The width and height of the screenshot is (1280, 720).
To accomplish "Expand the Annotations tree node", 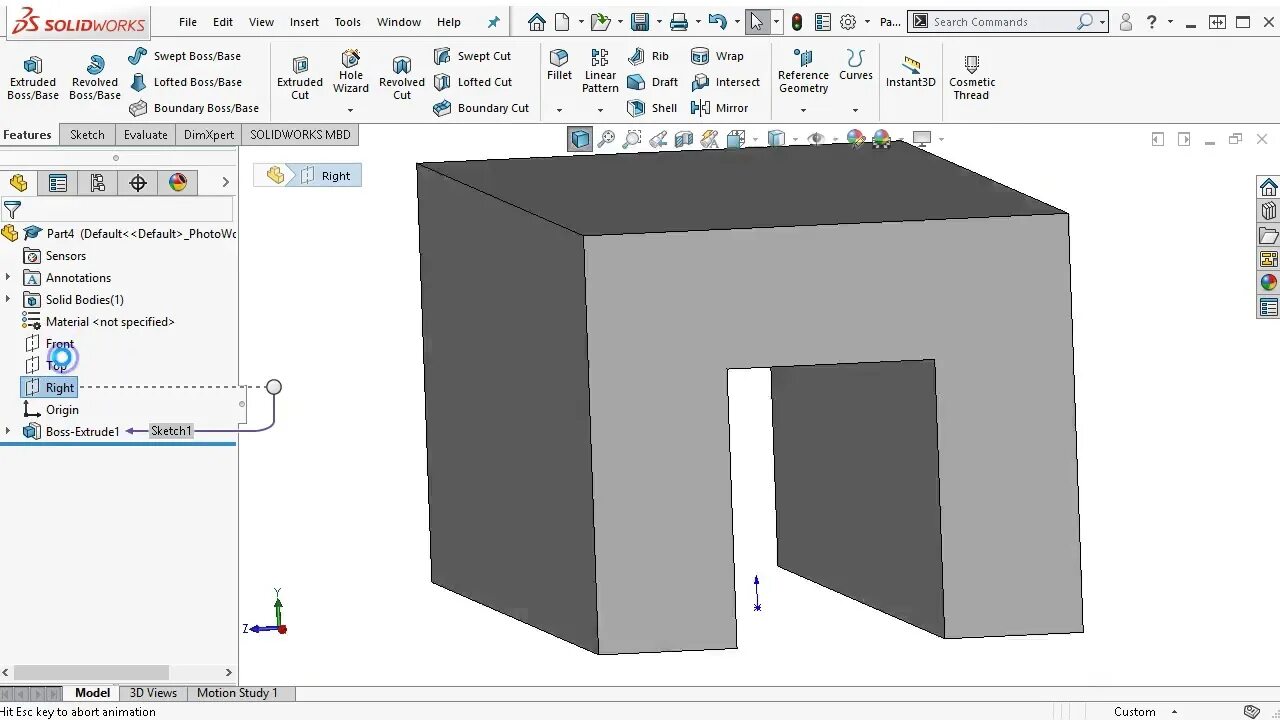I will tap(8, 277).
